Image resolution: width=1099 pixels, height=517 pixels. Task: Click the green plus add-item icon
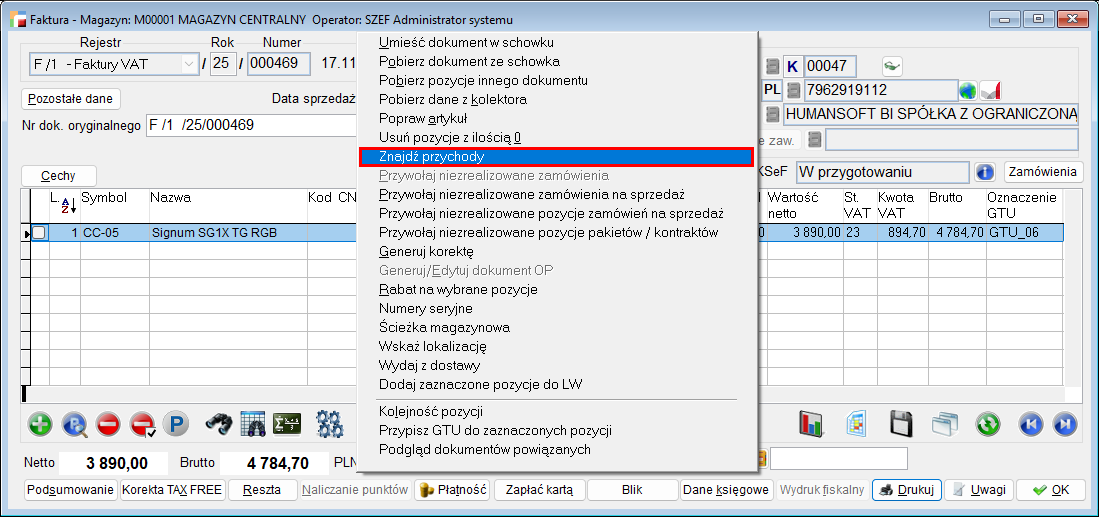click(41, 424)
